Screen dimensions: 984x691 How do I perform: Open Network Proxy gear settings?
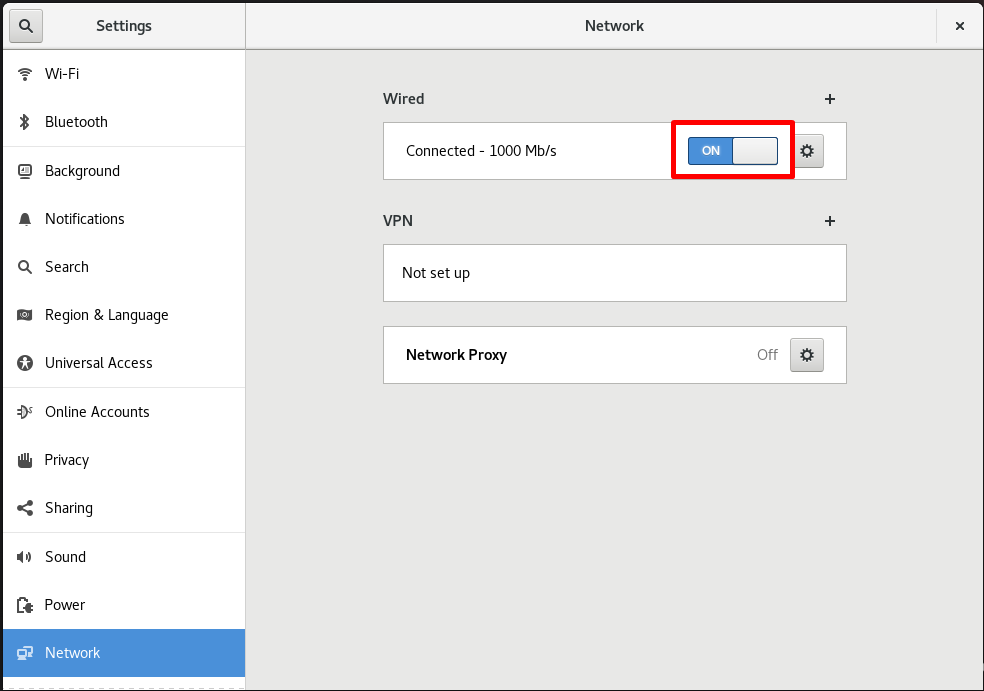(x=806, y=355)
